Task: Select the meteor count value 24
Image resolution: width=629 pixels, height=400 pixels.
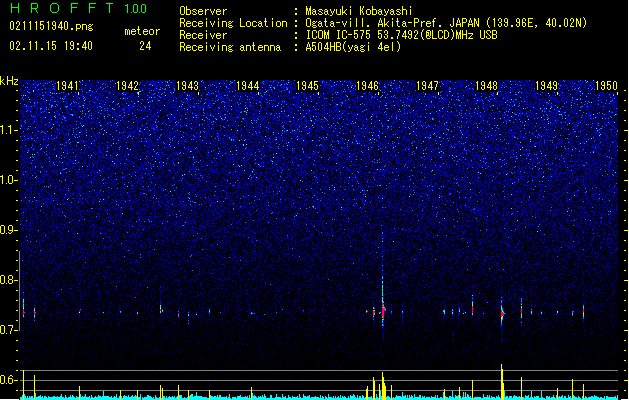Action: (x=145, y=46)
